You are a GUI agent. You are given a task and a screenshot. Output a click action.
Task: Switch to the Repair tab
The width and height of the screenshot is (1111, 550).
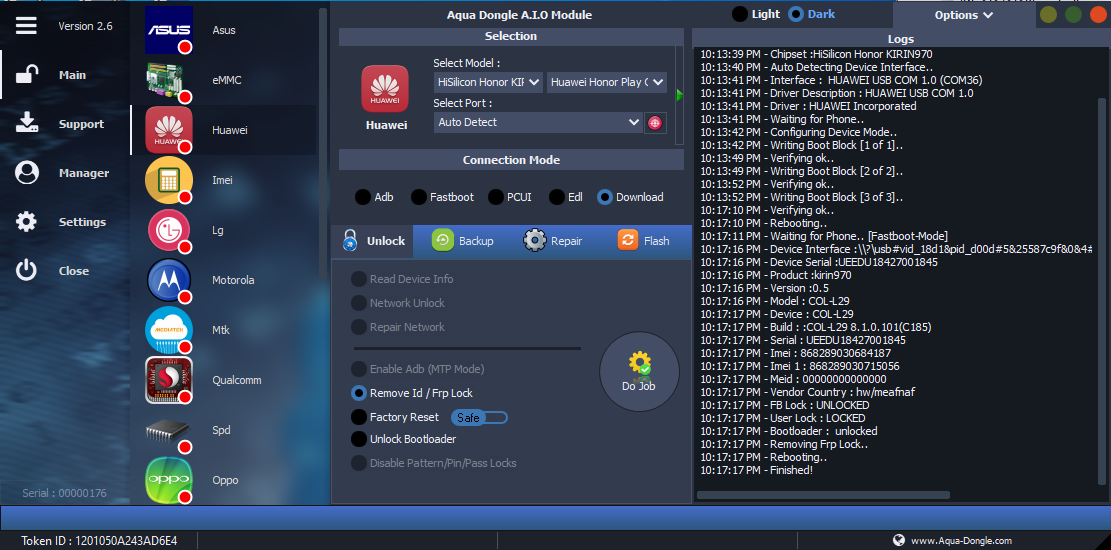pyautogui.click(x=553, y=241)
